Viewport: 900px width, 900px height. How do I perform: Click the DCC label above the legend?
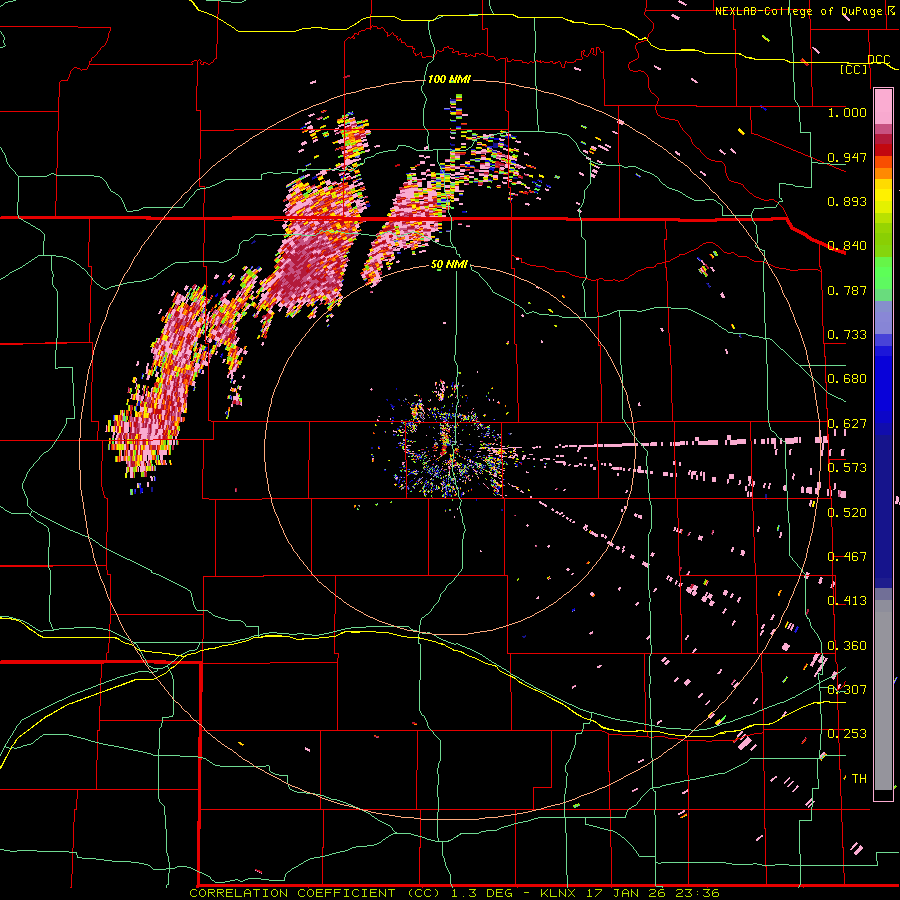coord(878,60)
